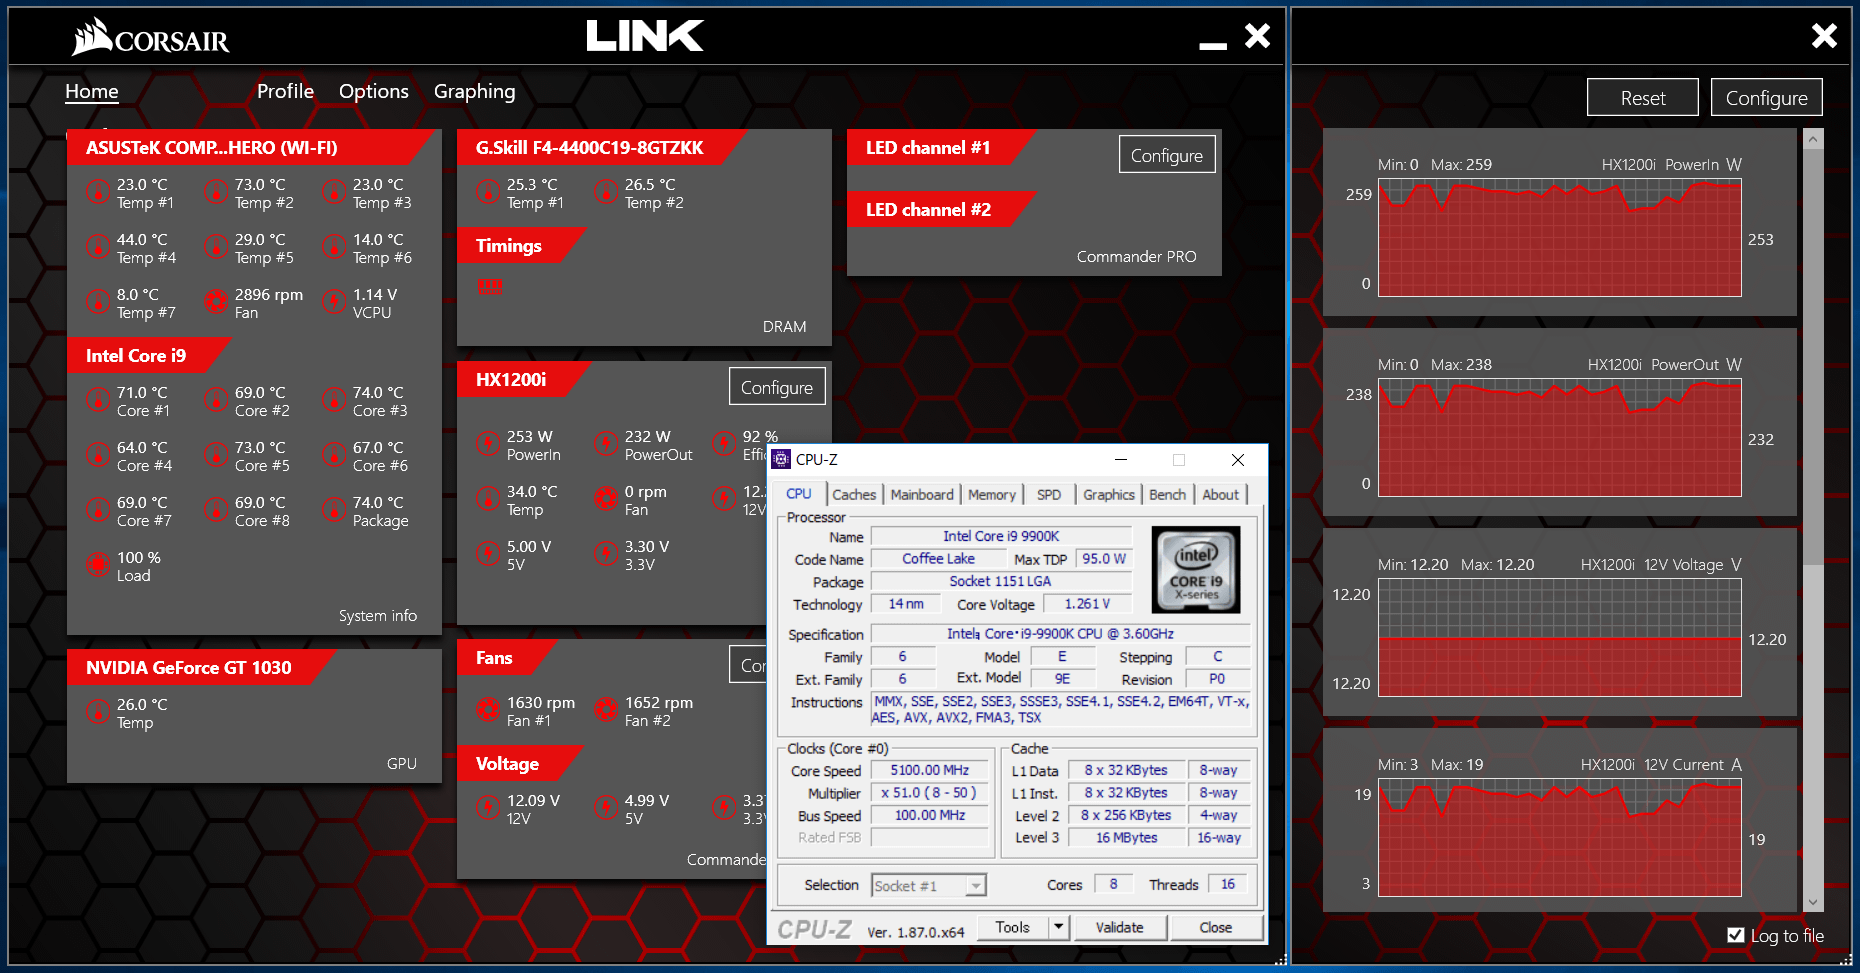Go to the Home page link

click(x=92, y=91)
